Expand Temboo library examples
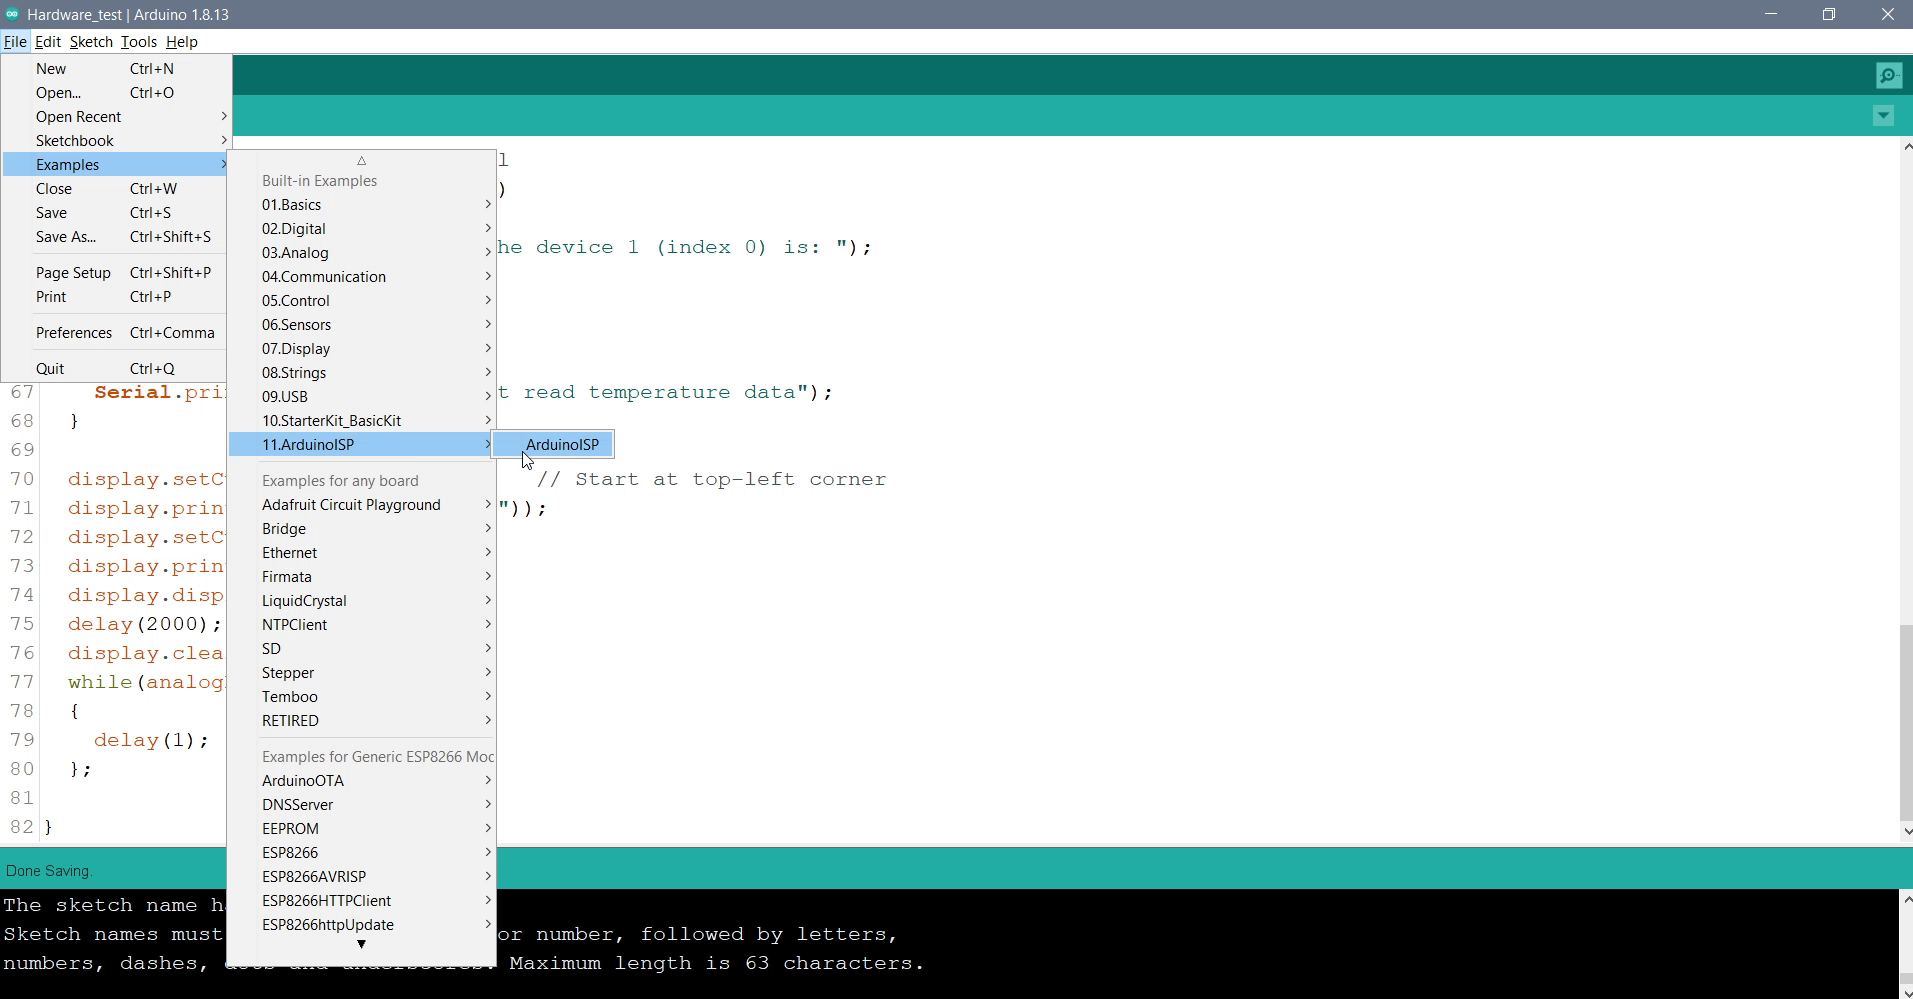This screenshot has height=999, width=1913. point(362,697)
